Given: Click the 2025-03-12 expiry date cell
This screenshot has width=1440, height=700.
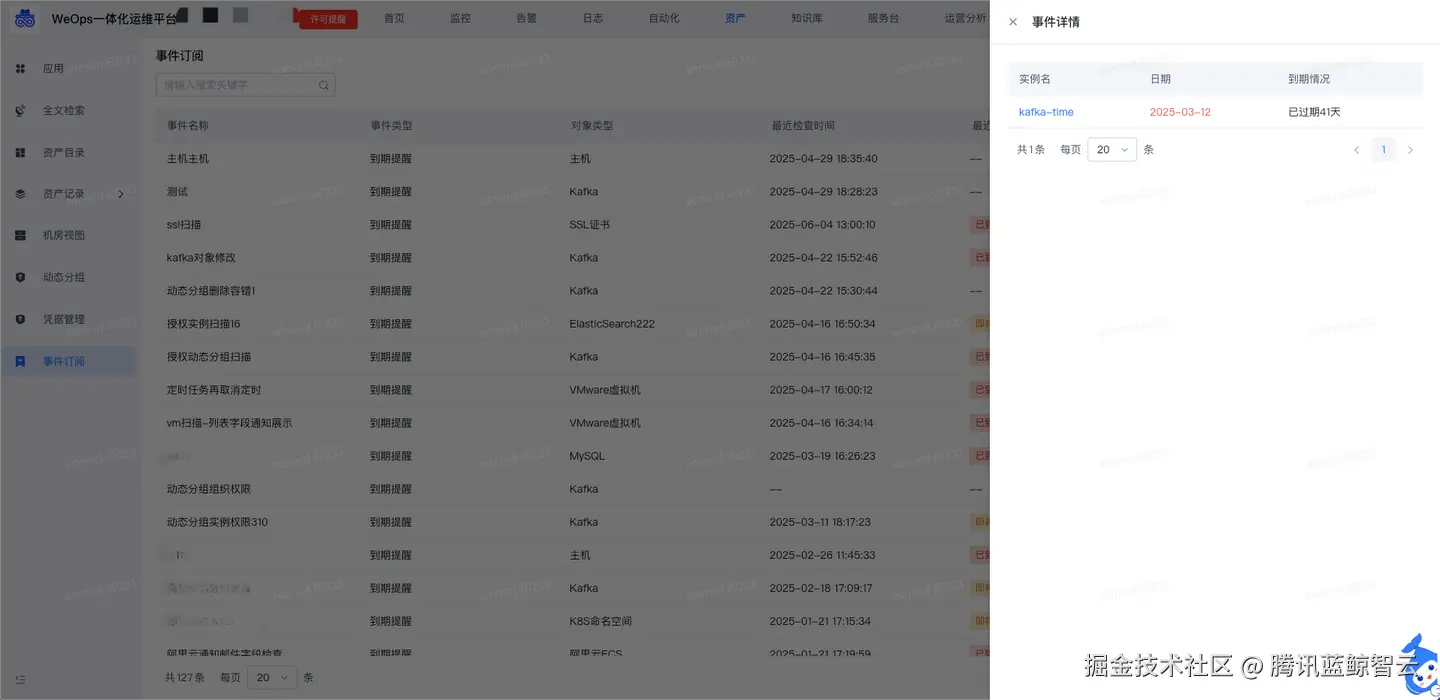Looking at the screenshot, I should (x=1180, y=112).
